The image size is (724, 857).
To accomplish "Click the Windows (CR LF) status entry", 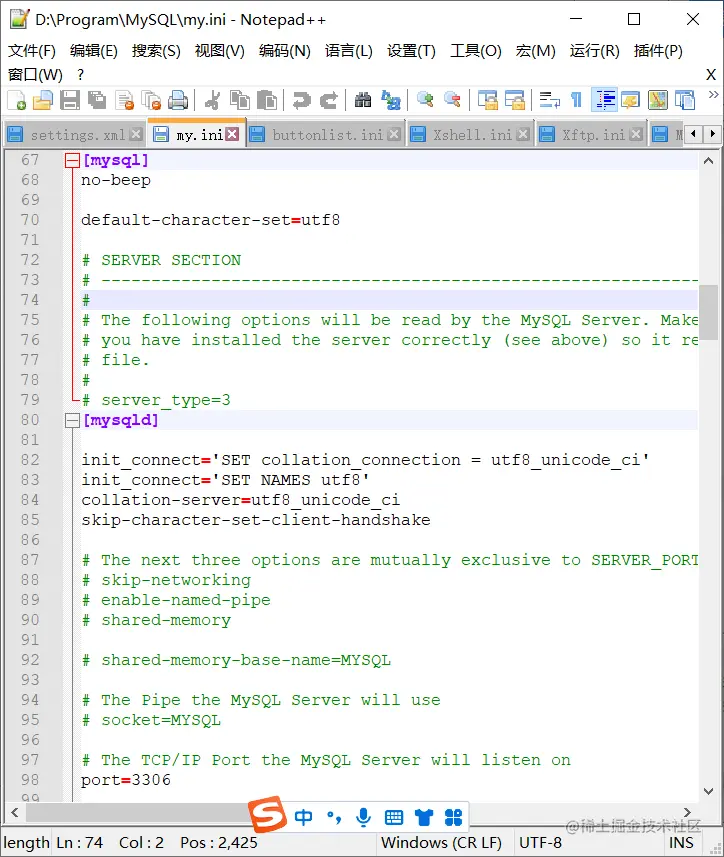I will (x=442, y=843).
